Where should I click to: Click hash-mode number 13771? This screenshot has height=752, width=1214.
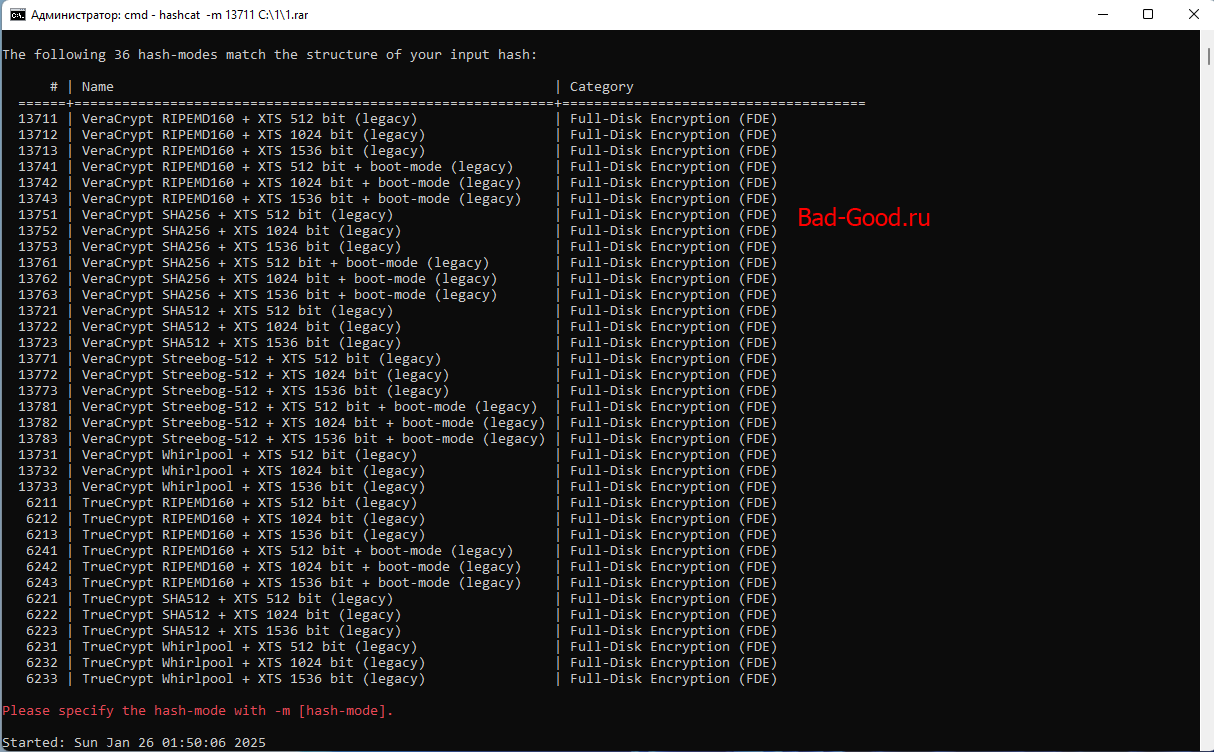point(38,359)
